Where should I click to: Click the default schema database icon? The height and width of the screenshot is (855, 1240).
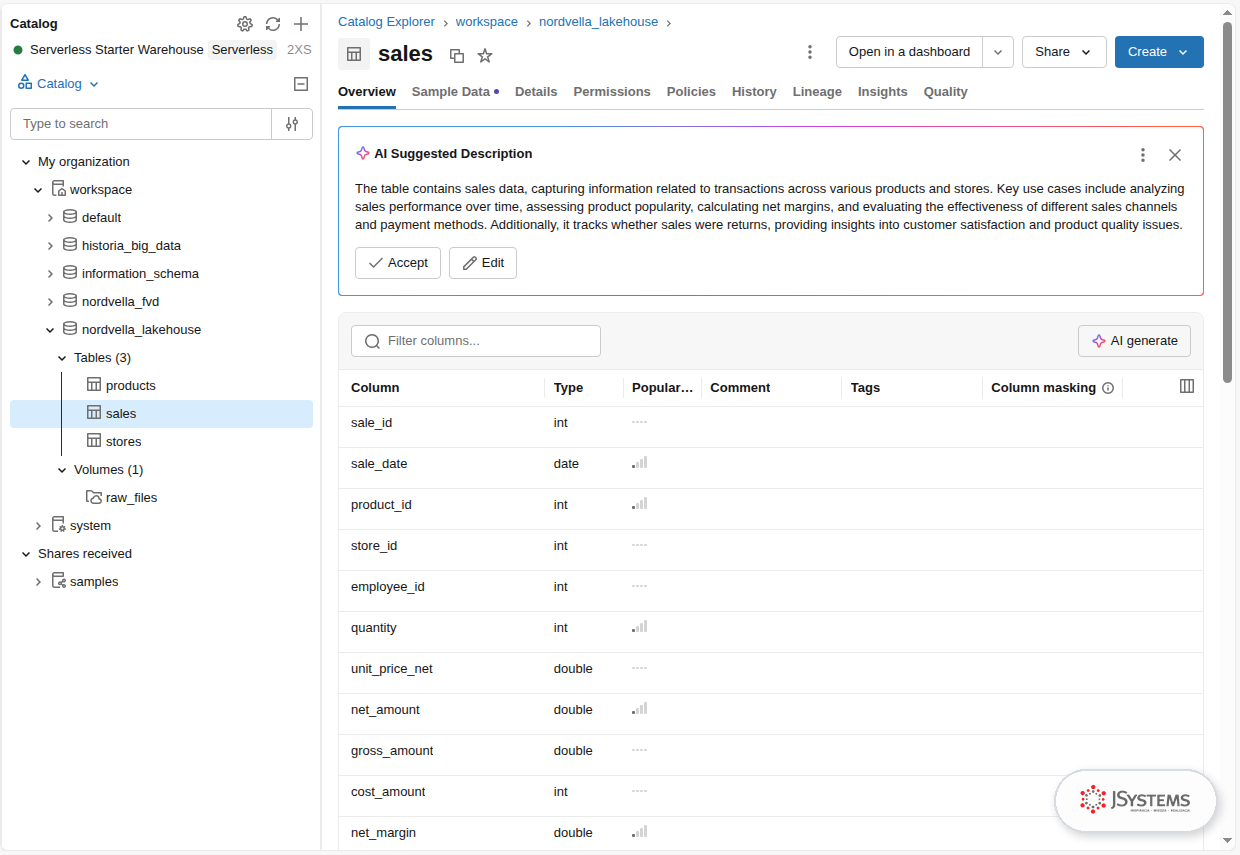70,217
